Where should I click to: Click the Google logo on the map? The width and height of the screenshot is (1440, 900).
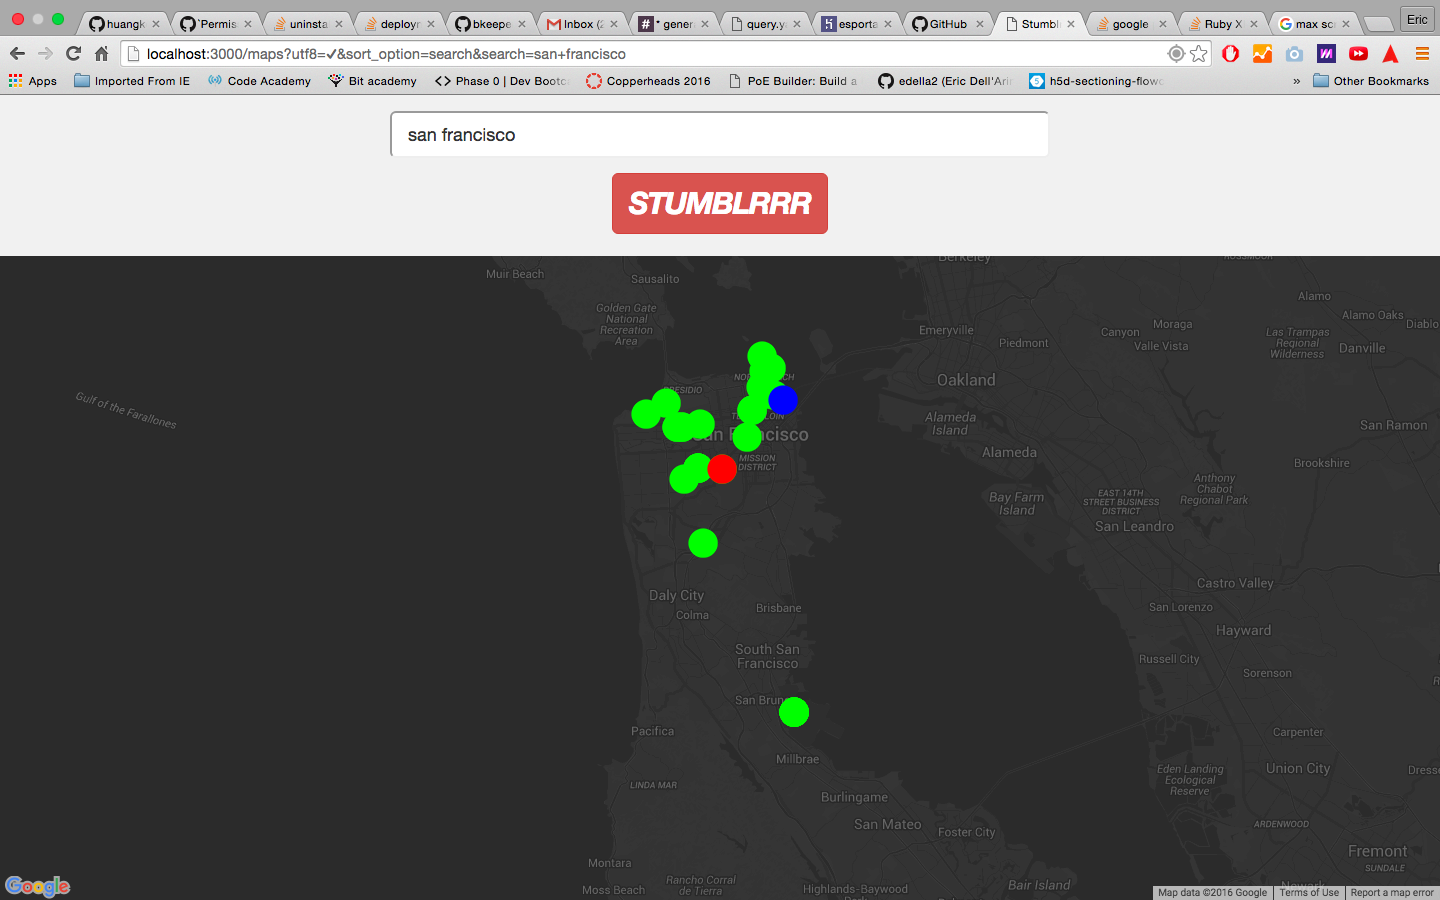click(x=38, y=886)
